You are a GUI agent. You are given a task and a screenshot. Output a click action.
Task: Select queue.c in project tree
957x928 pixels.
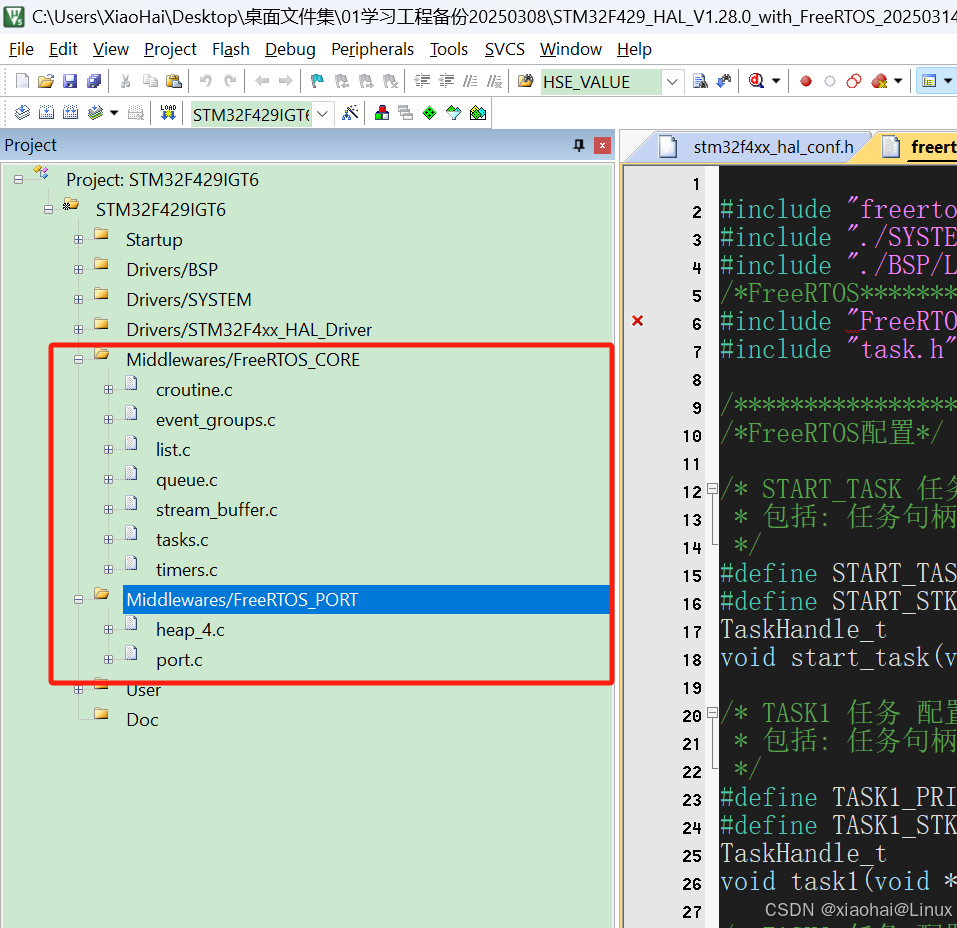[x=186, y=480]
